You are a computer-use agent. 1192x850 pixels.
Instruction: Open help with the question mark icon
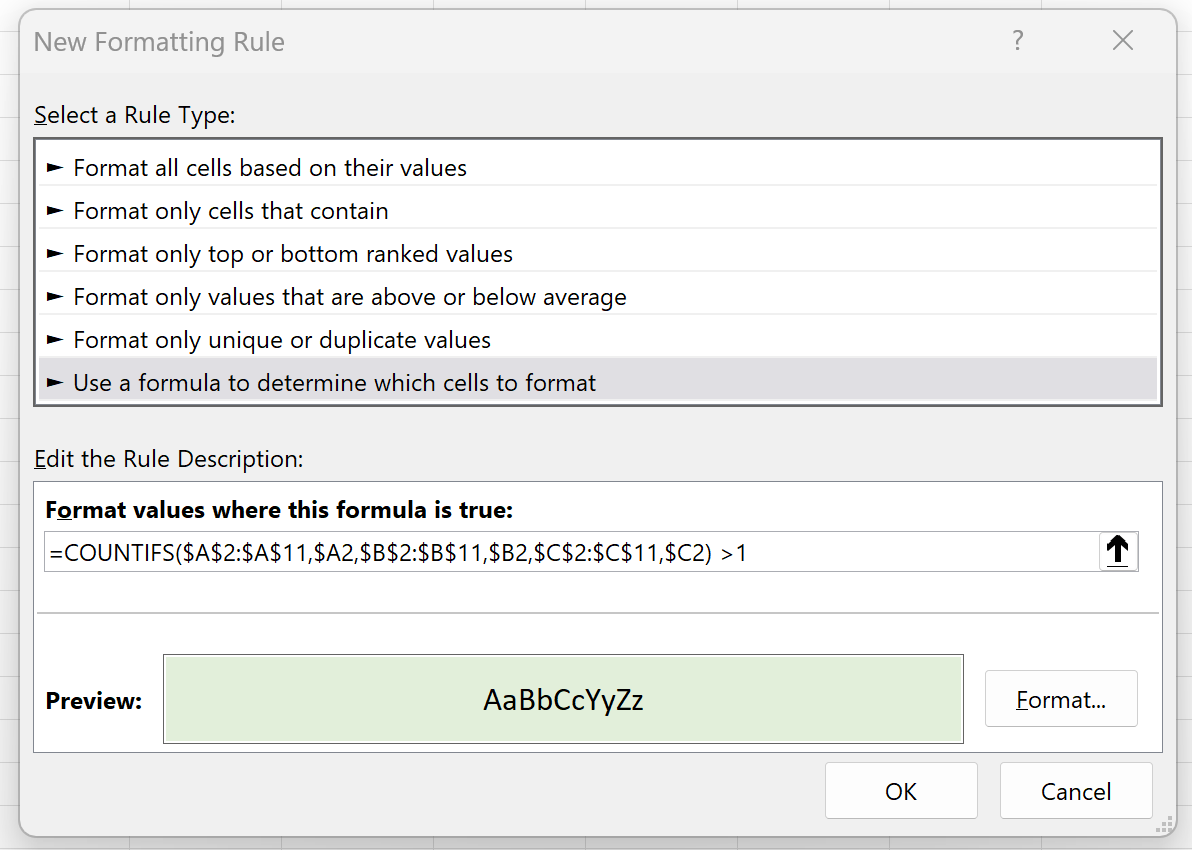[x=1018, y=40]
